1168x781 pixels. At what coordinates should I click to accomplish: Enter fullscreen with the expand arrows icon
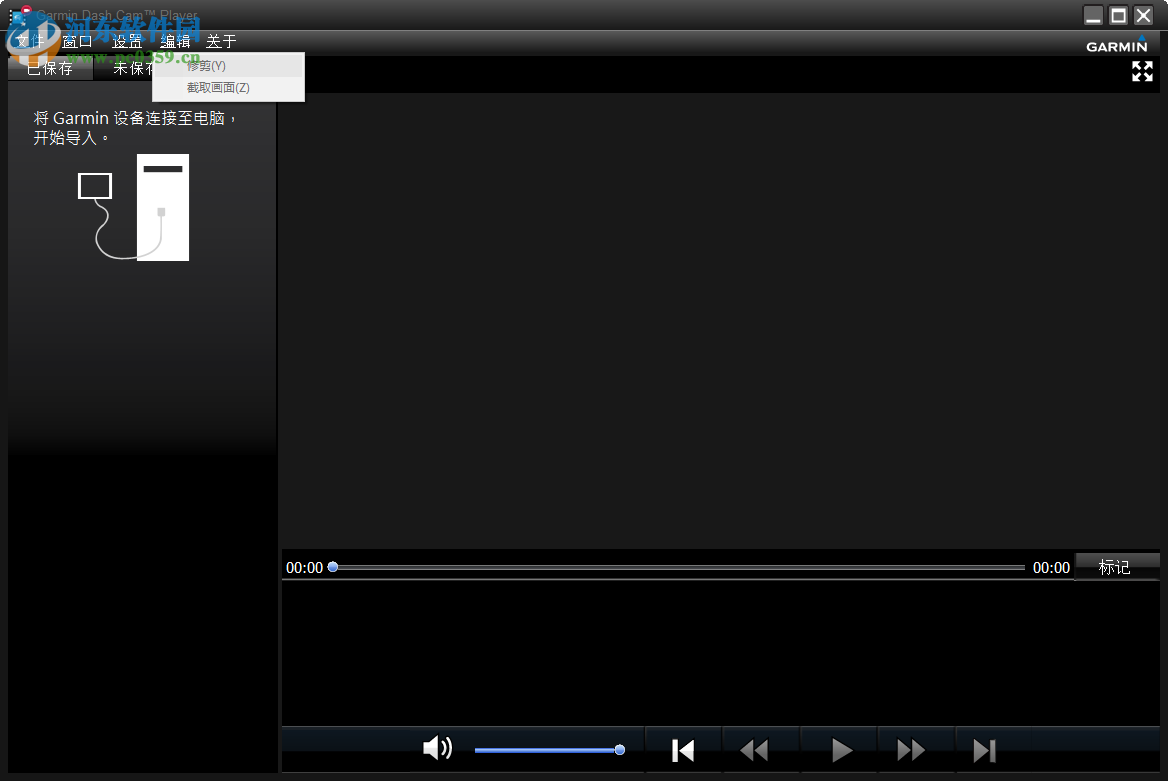1142,72
